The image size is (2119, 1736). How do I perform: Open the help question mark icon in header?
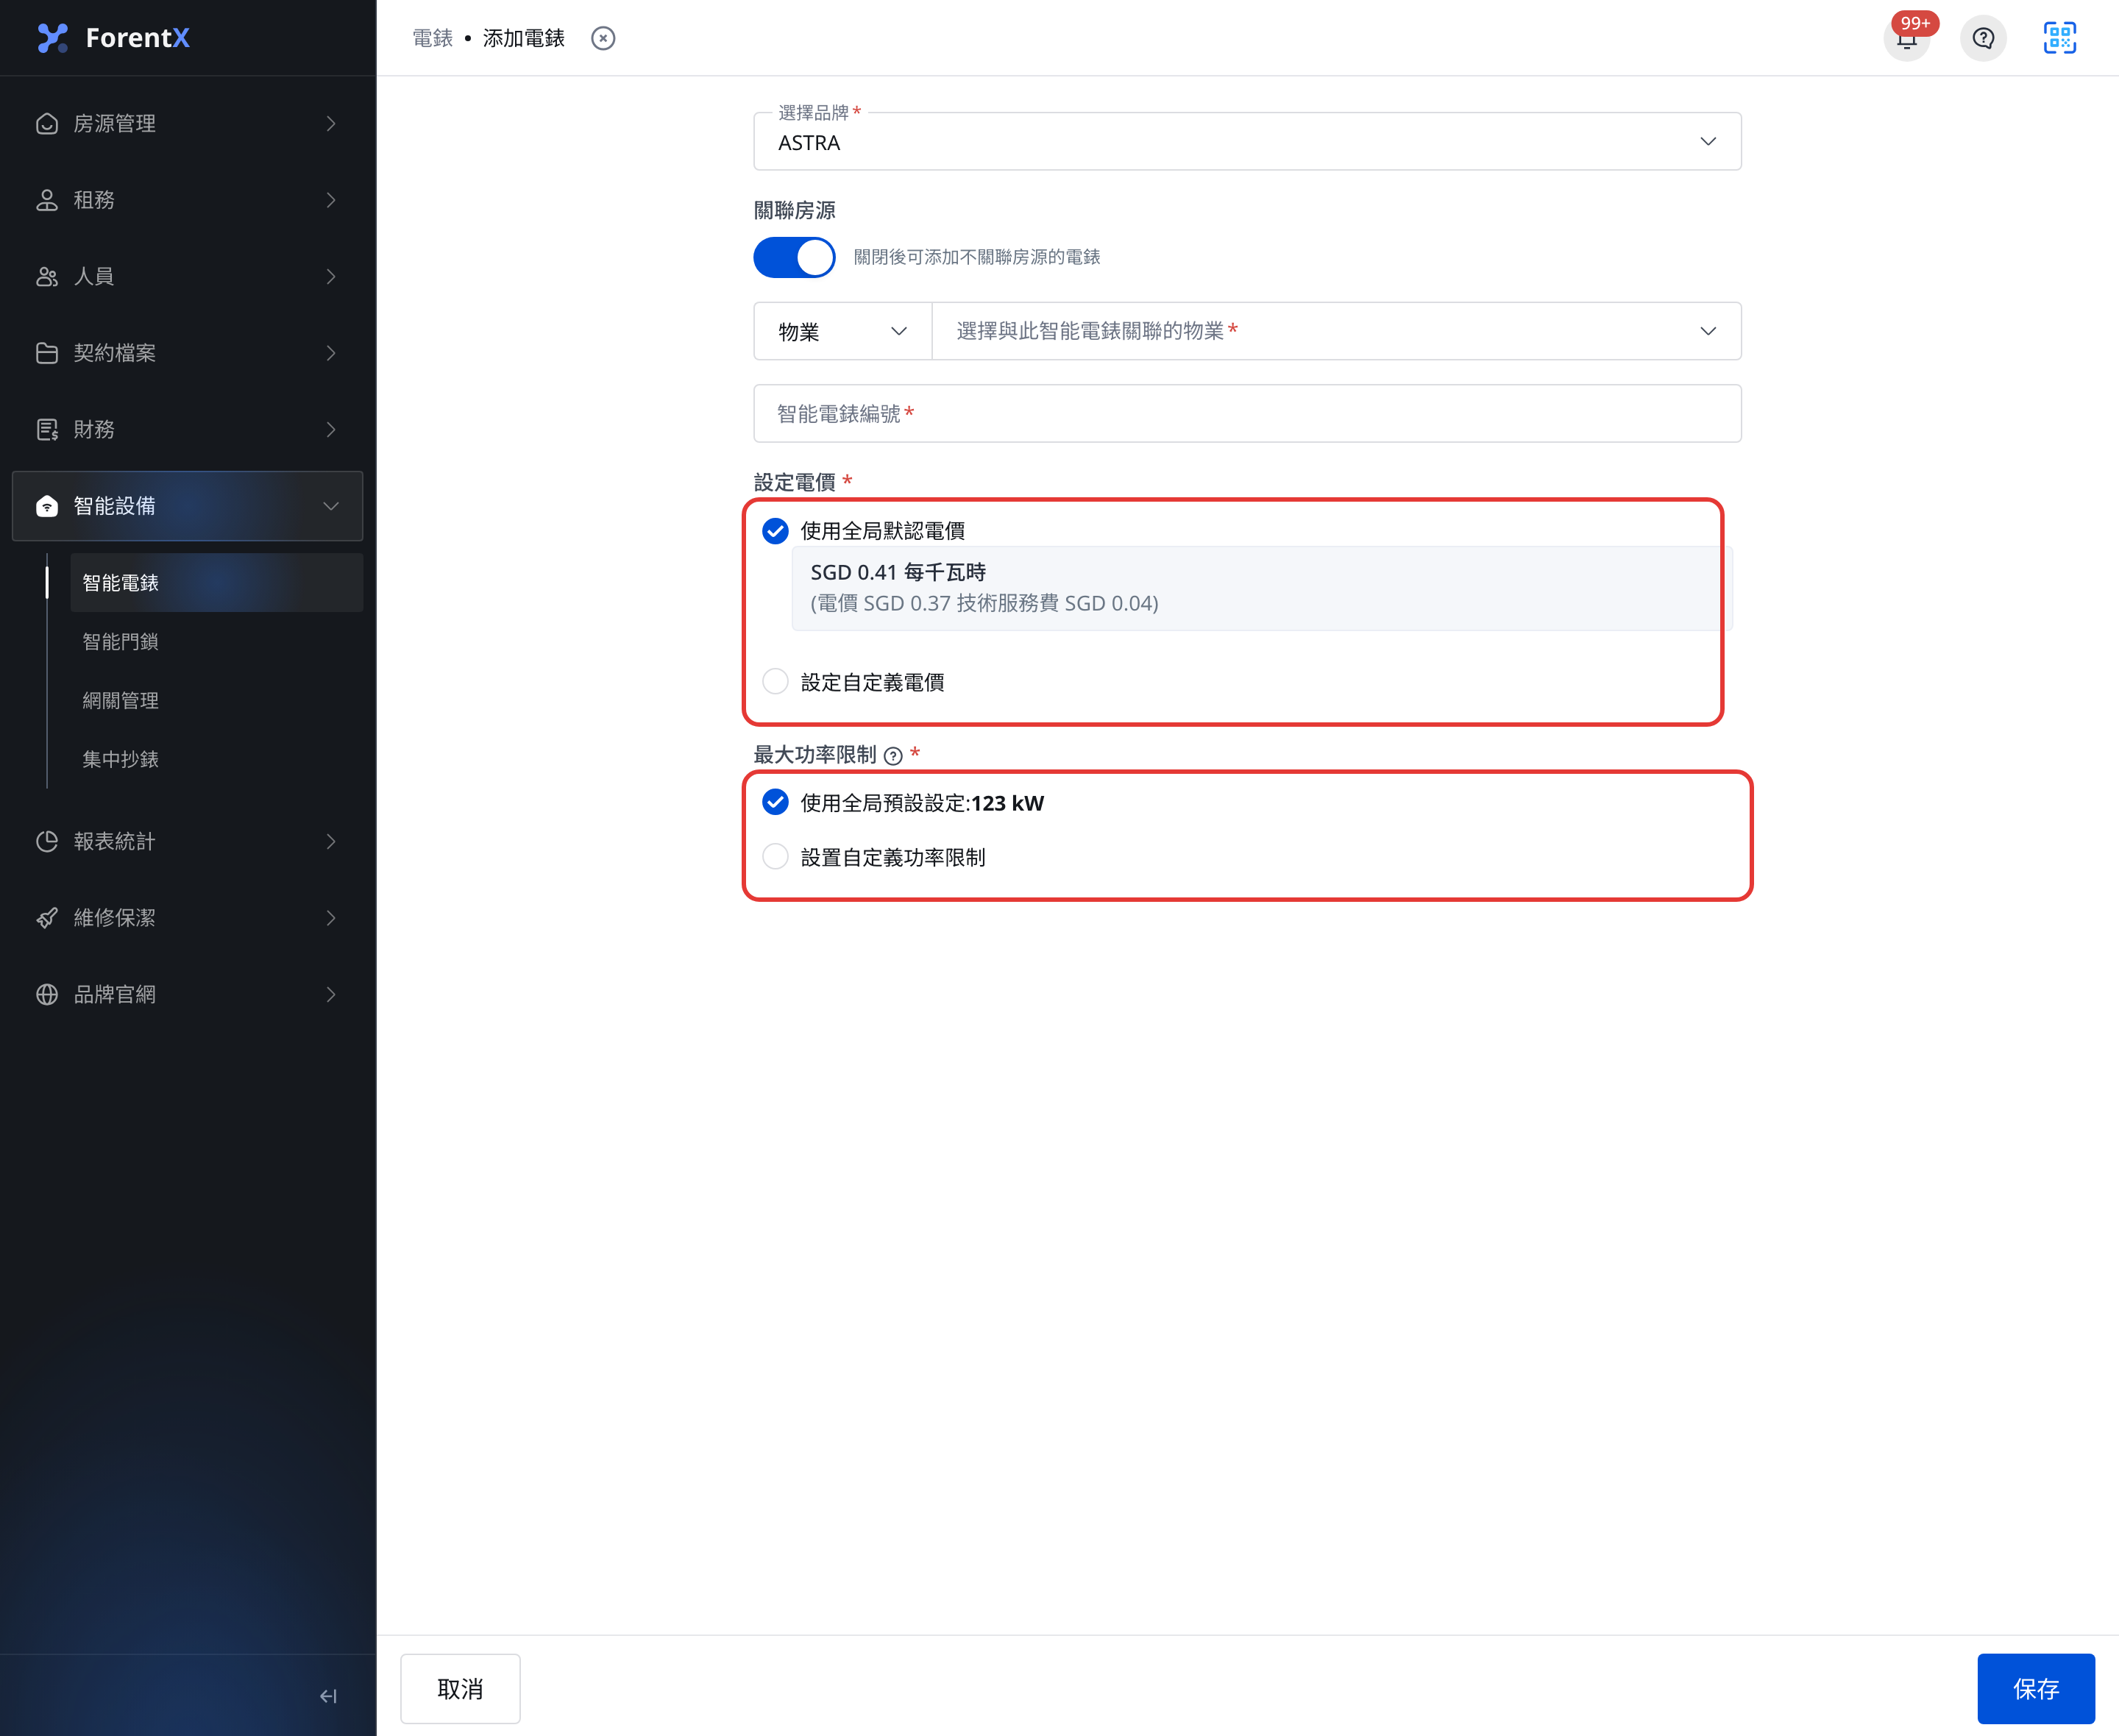[1983, 39]
